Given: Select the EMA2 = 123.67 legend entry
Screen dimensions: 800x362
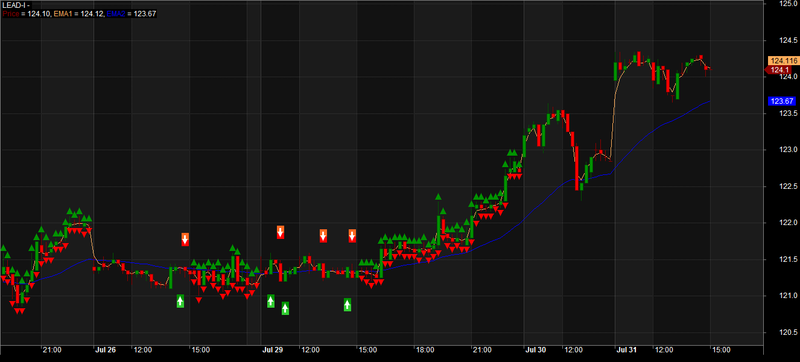Looking at the screenshot, I should [131, 14].
